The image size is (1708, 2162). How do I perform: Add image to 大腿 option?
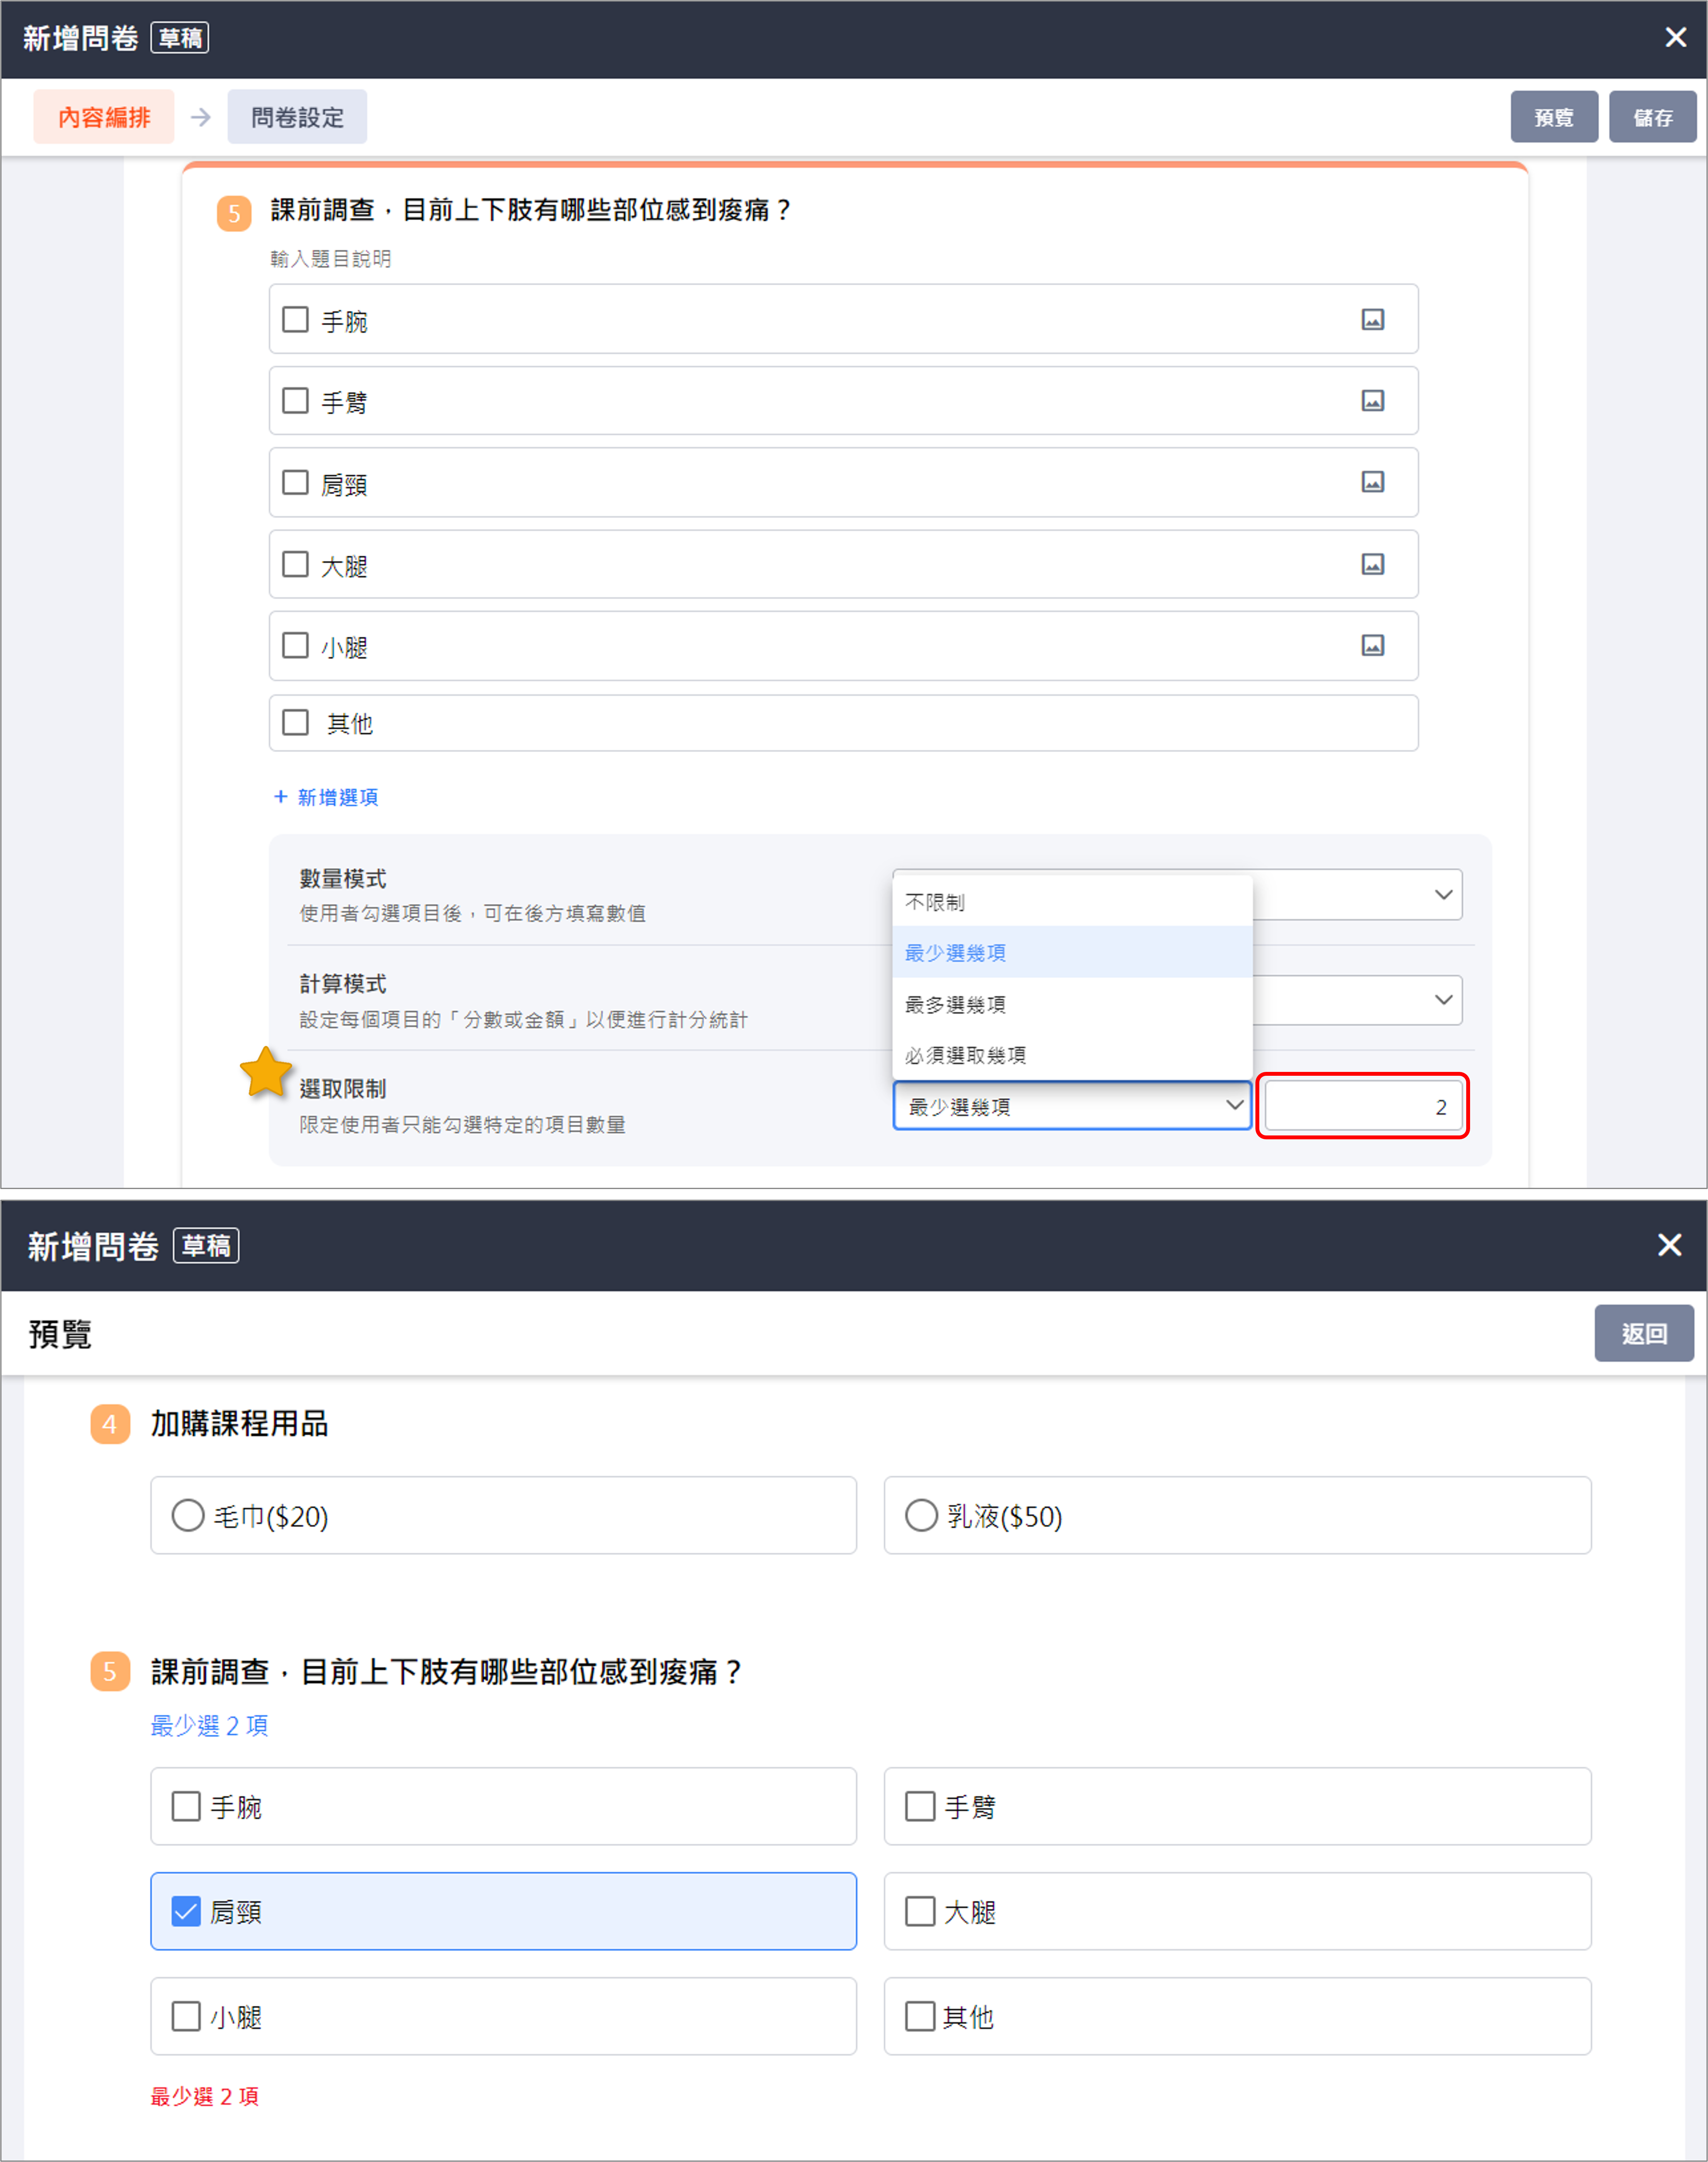[x=1372, y=564]
